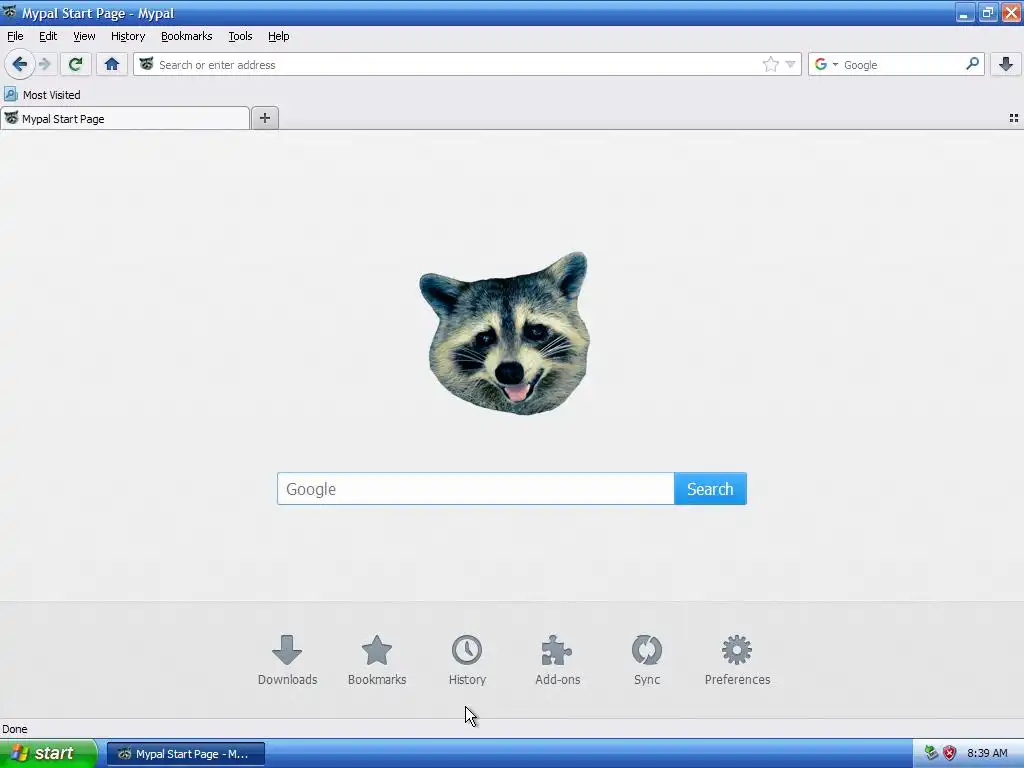The image size is (1024, 768).
Task: Open Downloads from the start page shortcuts
Action: point(287,660)
